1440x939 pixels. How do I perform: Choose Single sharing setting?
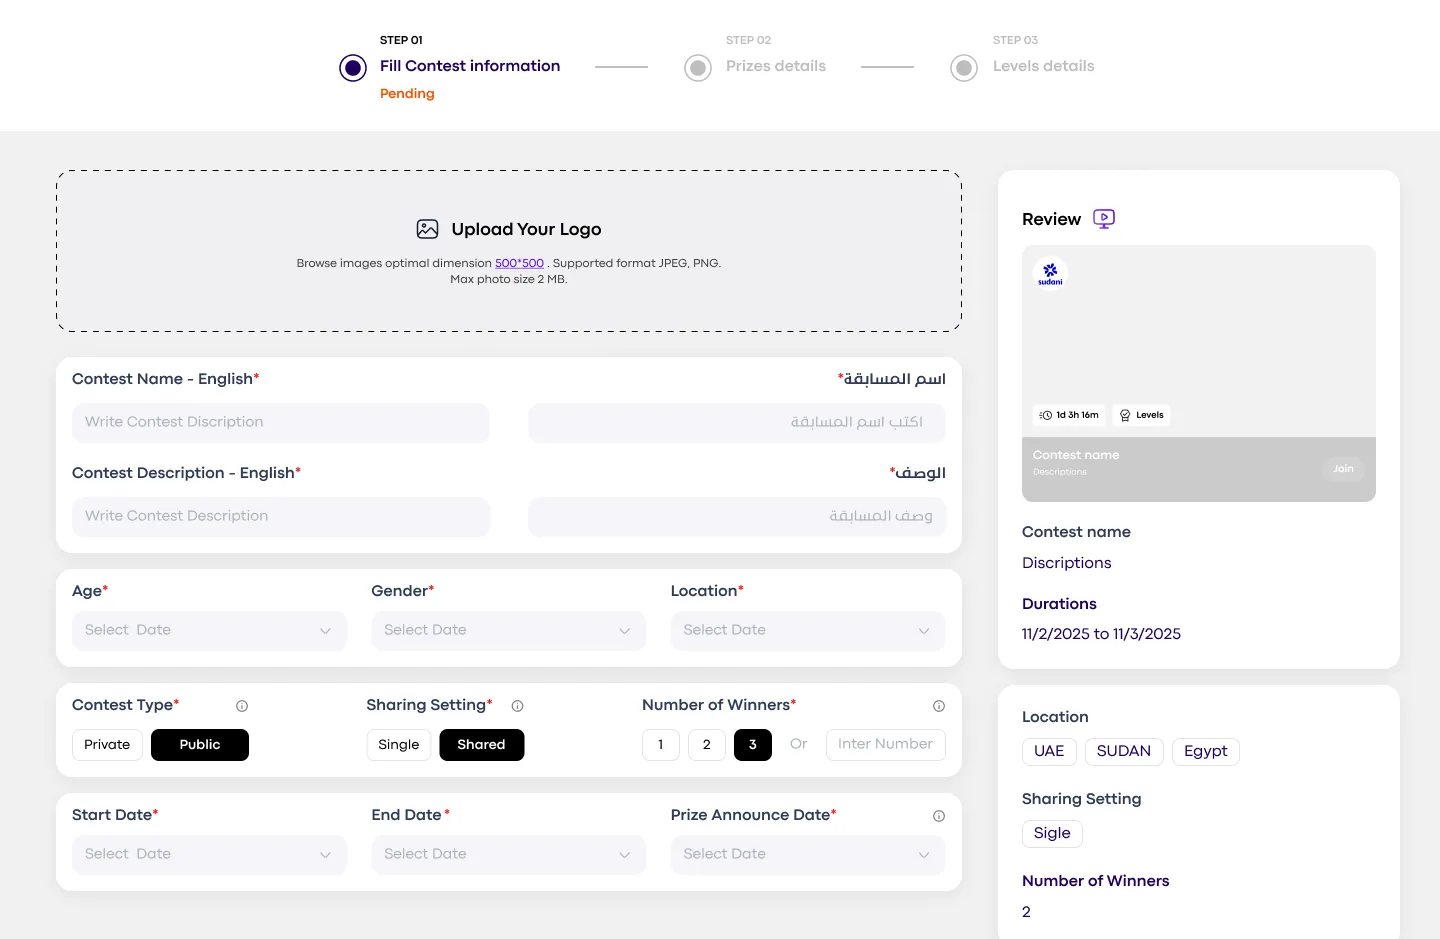point(399,745)
